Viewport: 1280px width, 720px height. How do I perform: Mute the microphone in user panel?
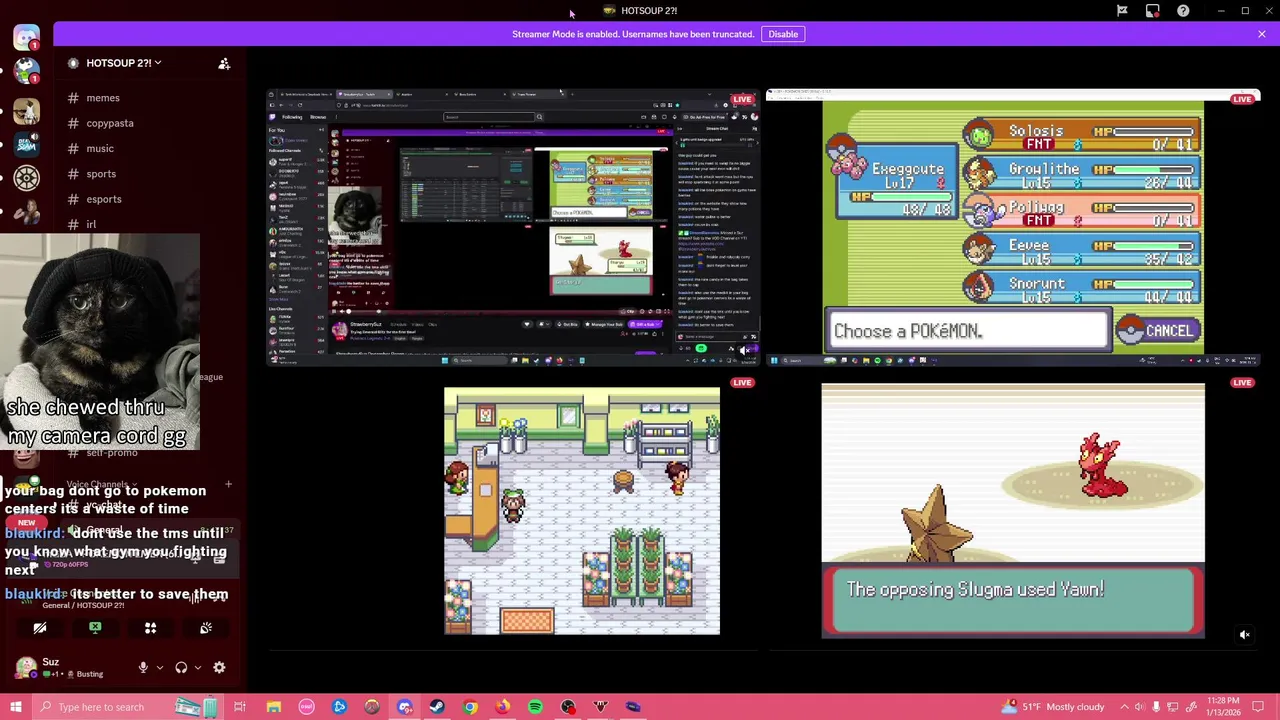[x=143, y=667]
